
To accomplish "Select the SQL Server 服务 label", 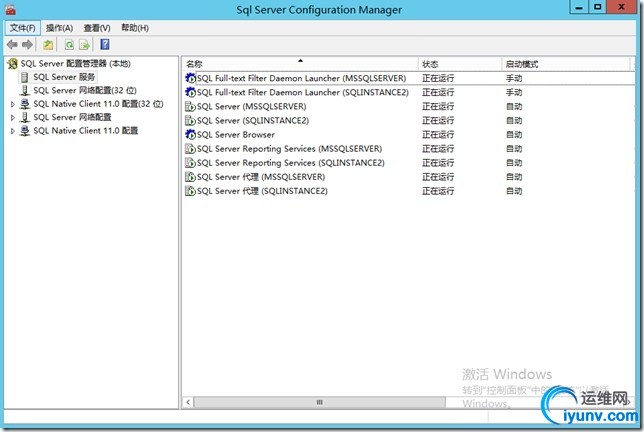I will click(x=64, y=77).
